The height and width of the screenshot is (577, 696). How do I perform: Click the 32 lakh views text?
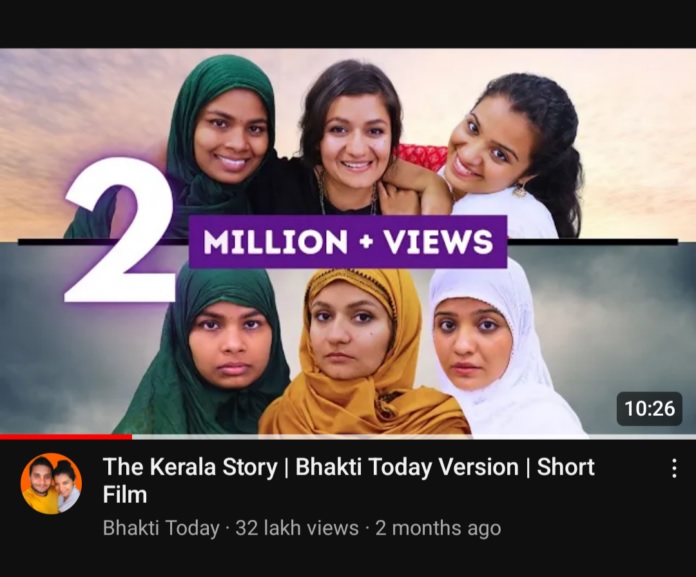tap(297, 528)
